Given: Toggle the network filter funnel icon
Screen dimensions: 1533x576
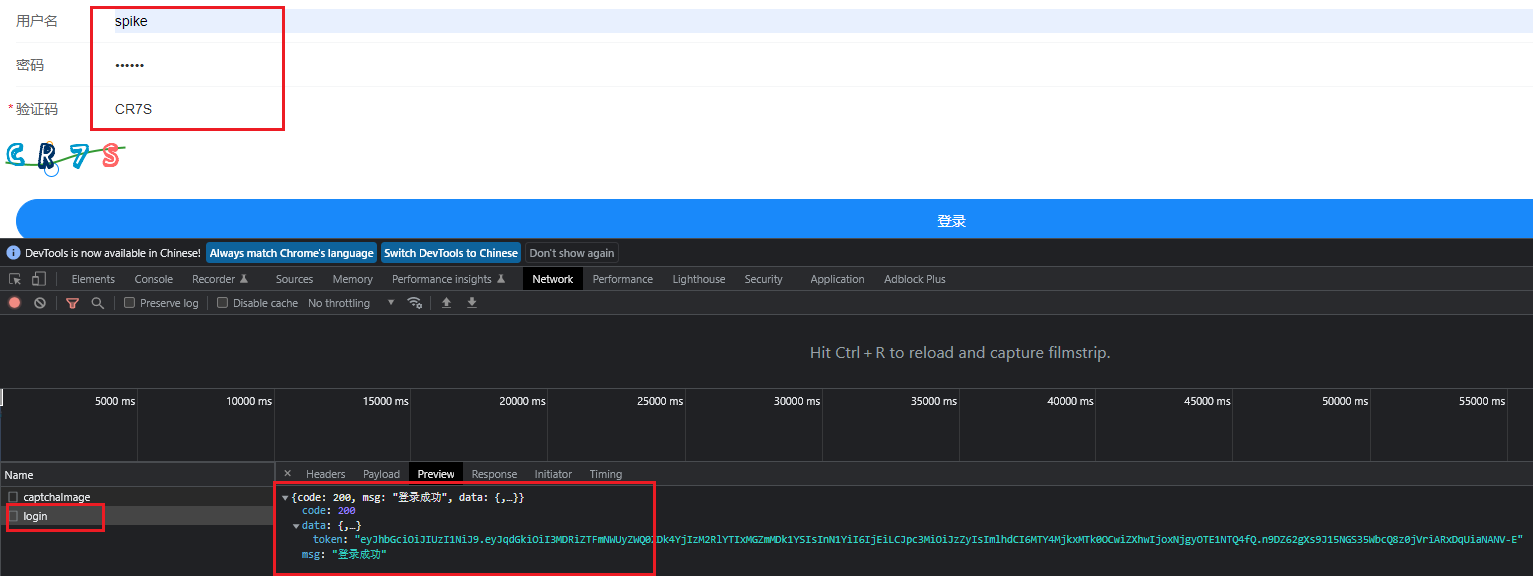Looking at the screenshot, I should [73, 303].
